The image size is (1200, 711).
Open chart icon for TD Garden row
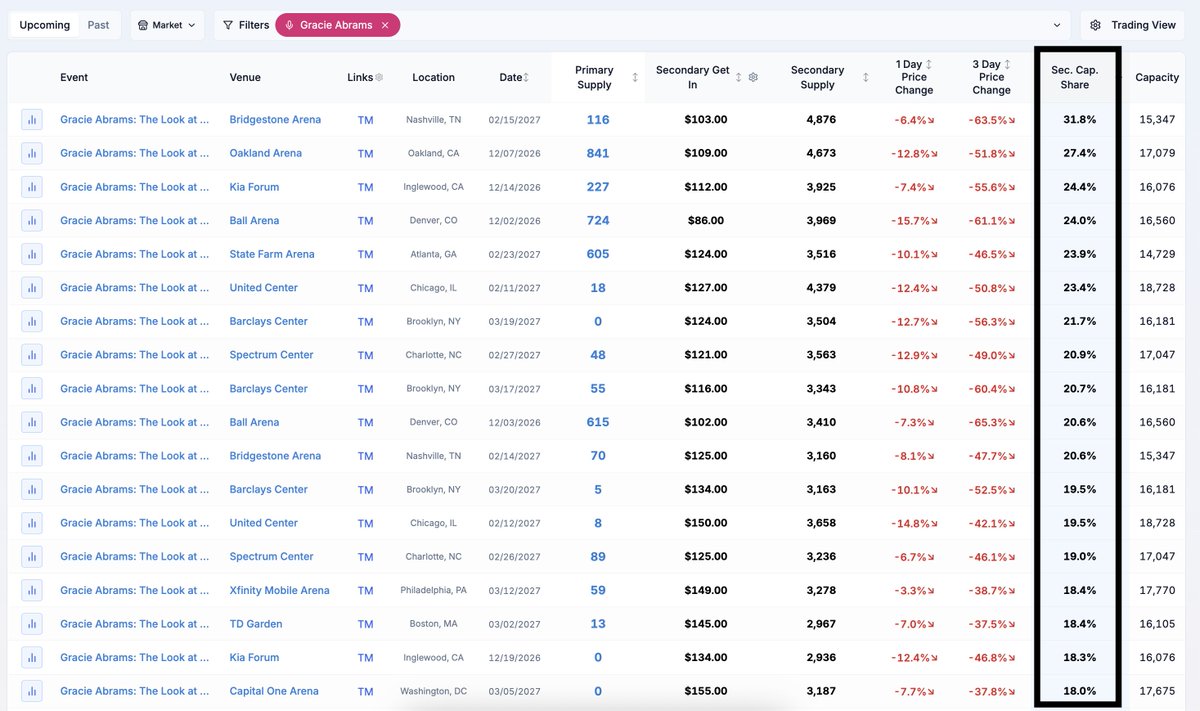click(x=32, y=624)
